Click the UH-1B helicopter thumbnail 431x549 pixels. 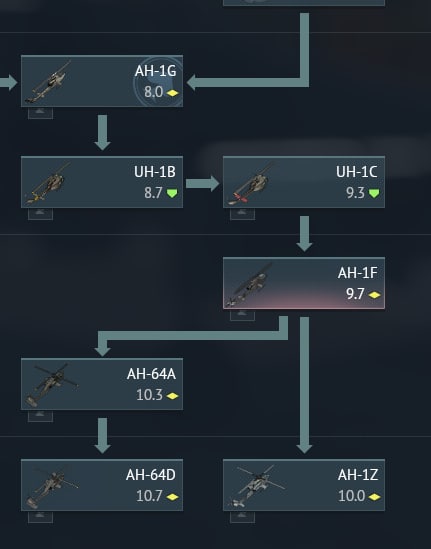[x=47, y=183]
